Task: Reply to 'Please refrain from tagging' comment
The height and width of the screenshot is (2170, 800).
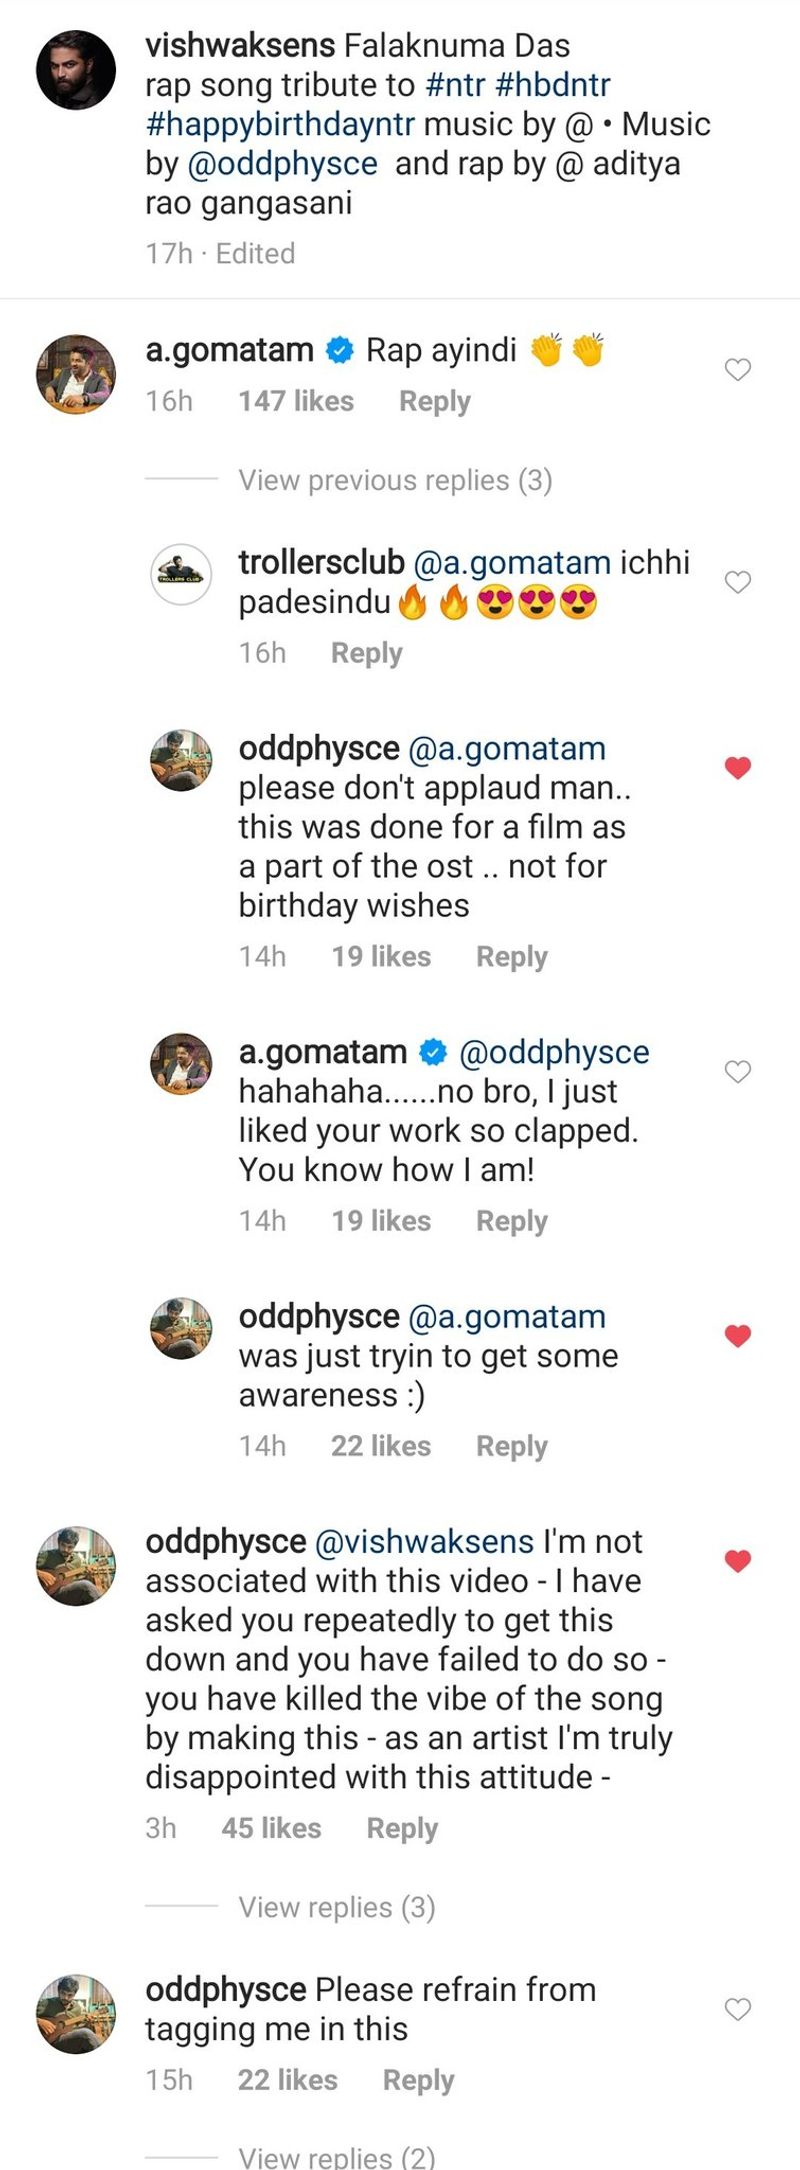Action: 418,2081
